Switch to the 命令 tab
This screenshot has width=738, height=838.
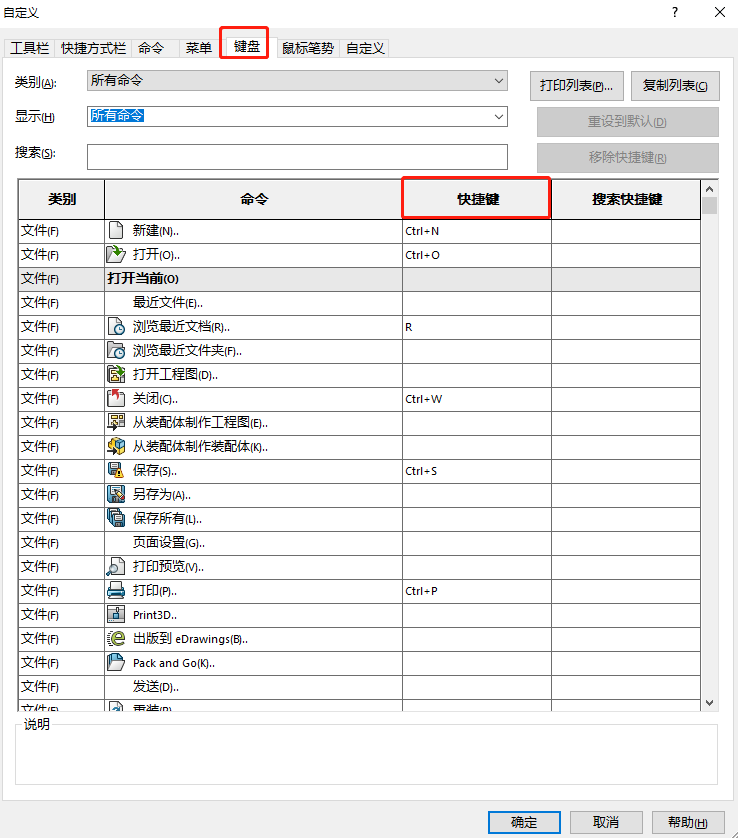[151, 48]
